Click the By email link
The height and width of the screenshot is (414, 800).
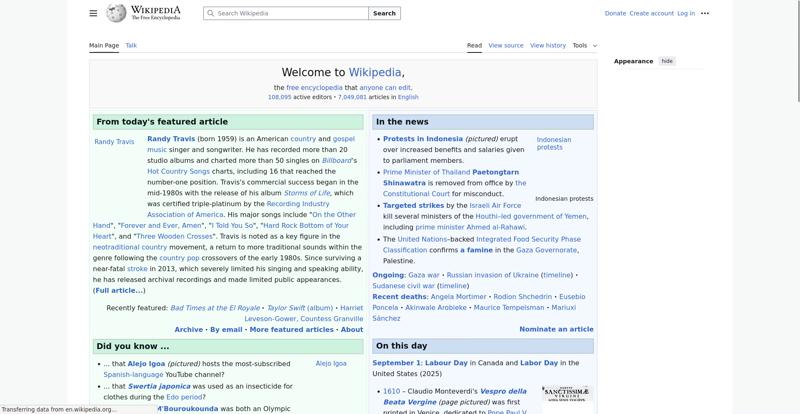(x=227, y=330)
